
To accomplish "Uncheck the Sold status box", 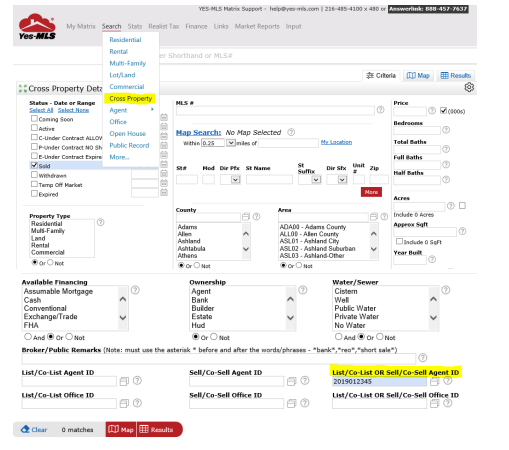I will coord(34,165).
